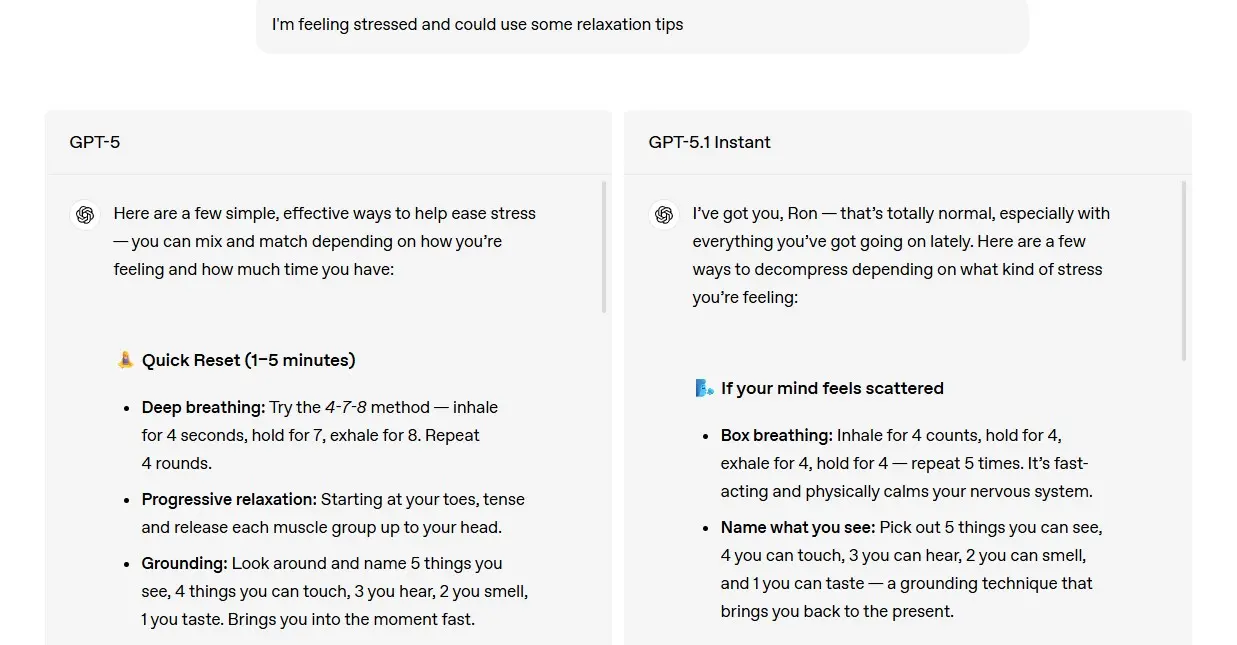Click the bold "Name what you see:" label
Screen dimensions: 1237x645
click(797, 527)
